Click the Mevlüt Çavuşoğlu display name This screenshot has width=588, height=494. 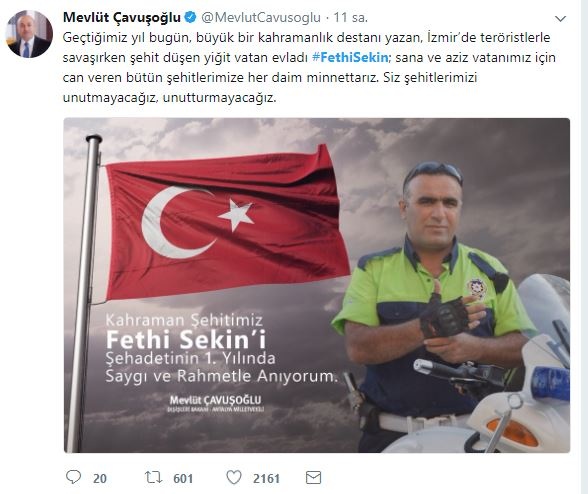tap(122, 17)
